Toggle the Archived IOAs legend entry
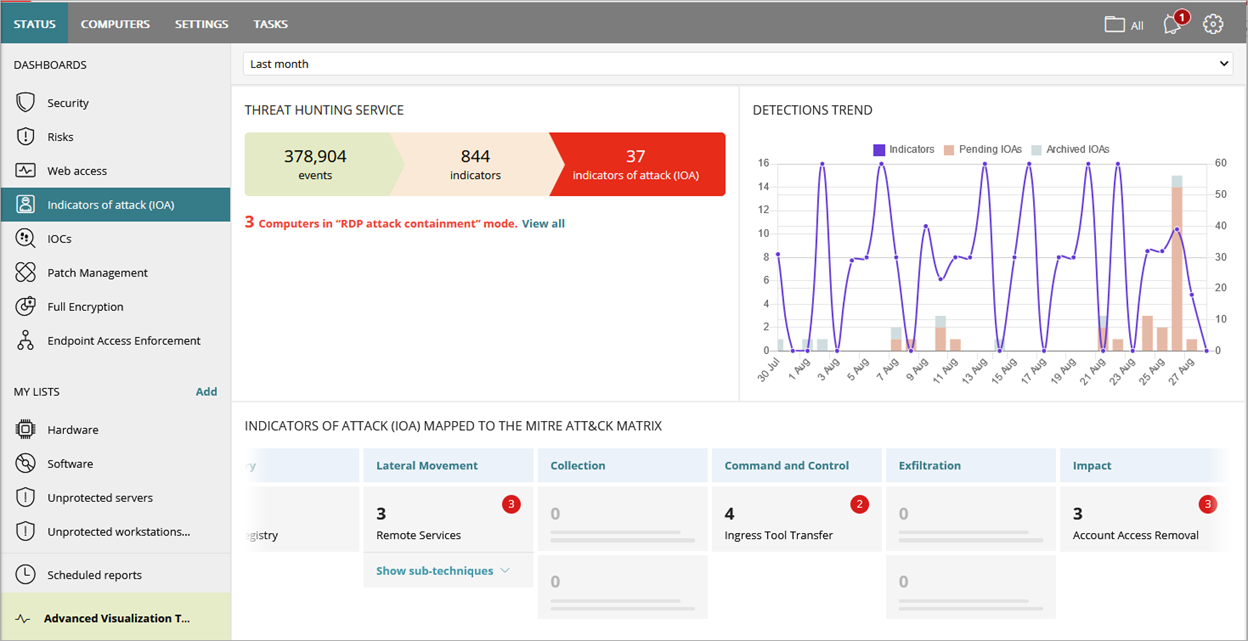Screen dimensions: 1248x641 tap(1071, 149)
